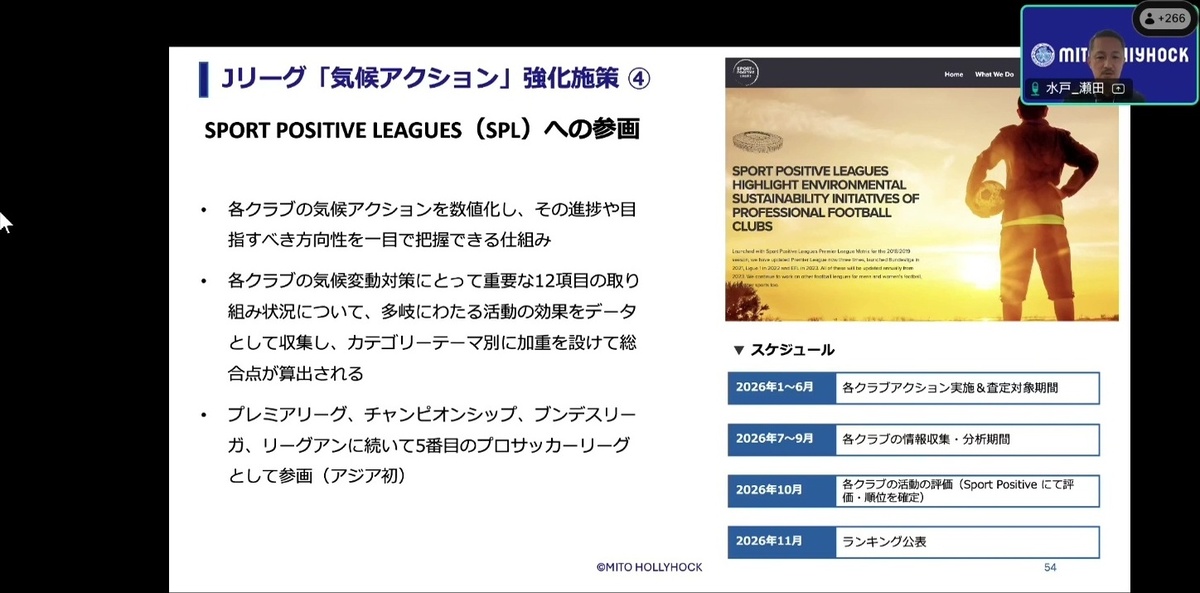The image size is (1200, 593).
Task: Click the Sport Positive logo in the website image
Action: coord(745,72)
